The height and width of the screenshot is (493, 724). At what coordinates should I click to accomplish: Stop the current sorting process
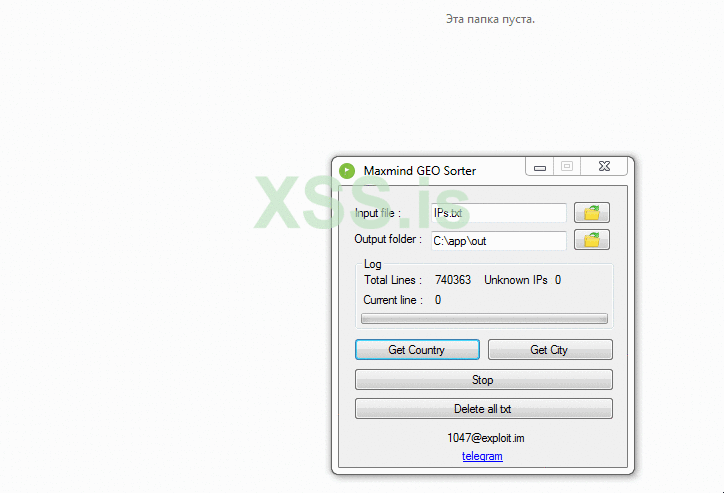[x=483, y=380]
